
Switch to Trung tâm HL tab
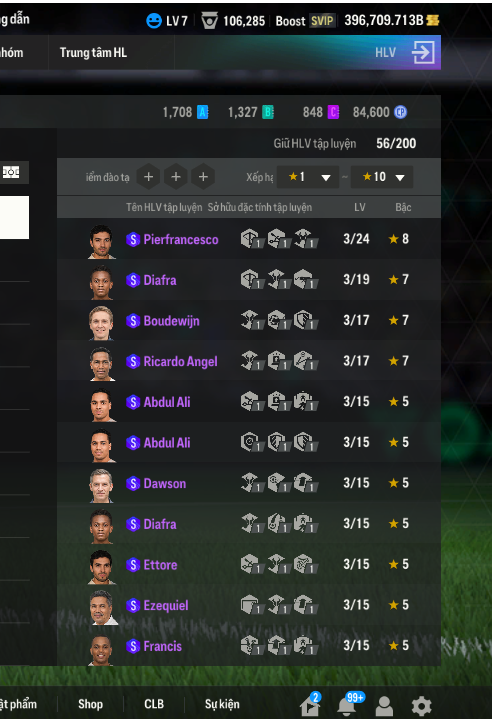pyautogui.click(x=93, y=53)
